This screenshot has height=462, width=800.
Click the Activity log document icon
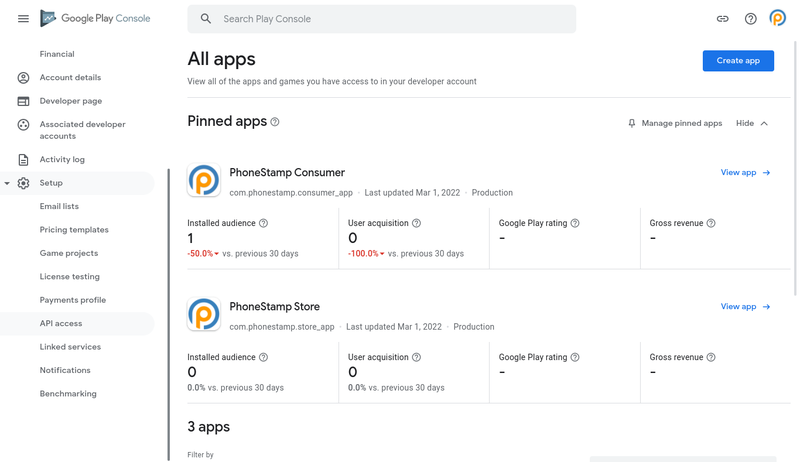point(23,160)
